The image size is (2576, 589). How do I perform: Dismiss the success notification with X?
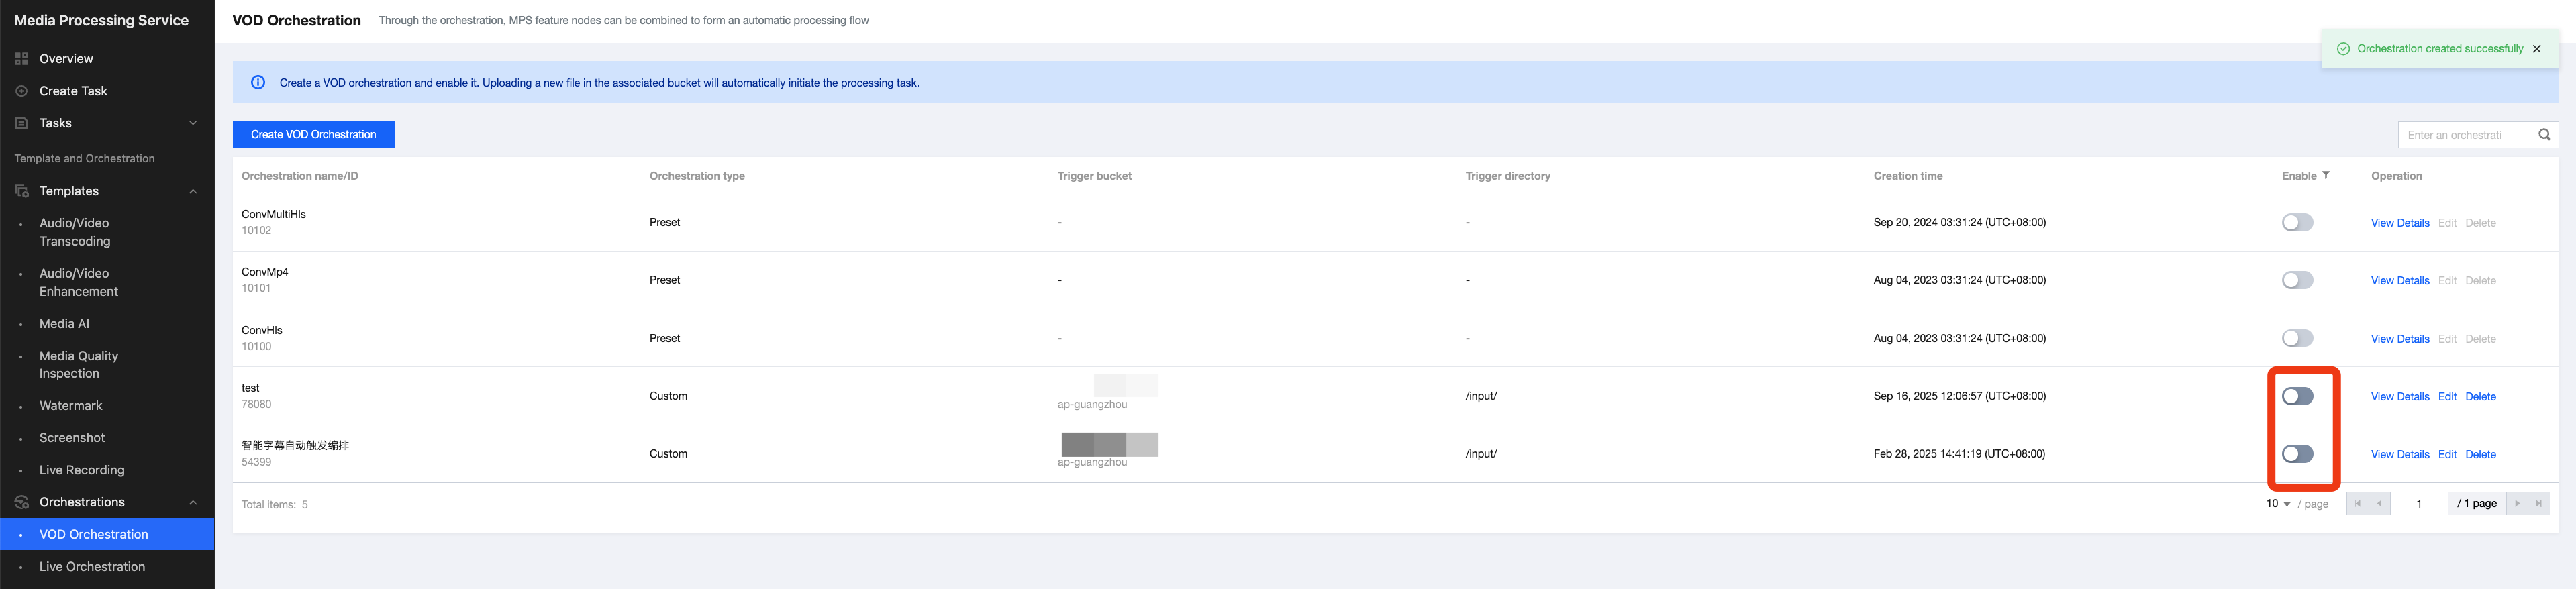coord(2536,49)
